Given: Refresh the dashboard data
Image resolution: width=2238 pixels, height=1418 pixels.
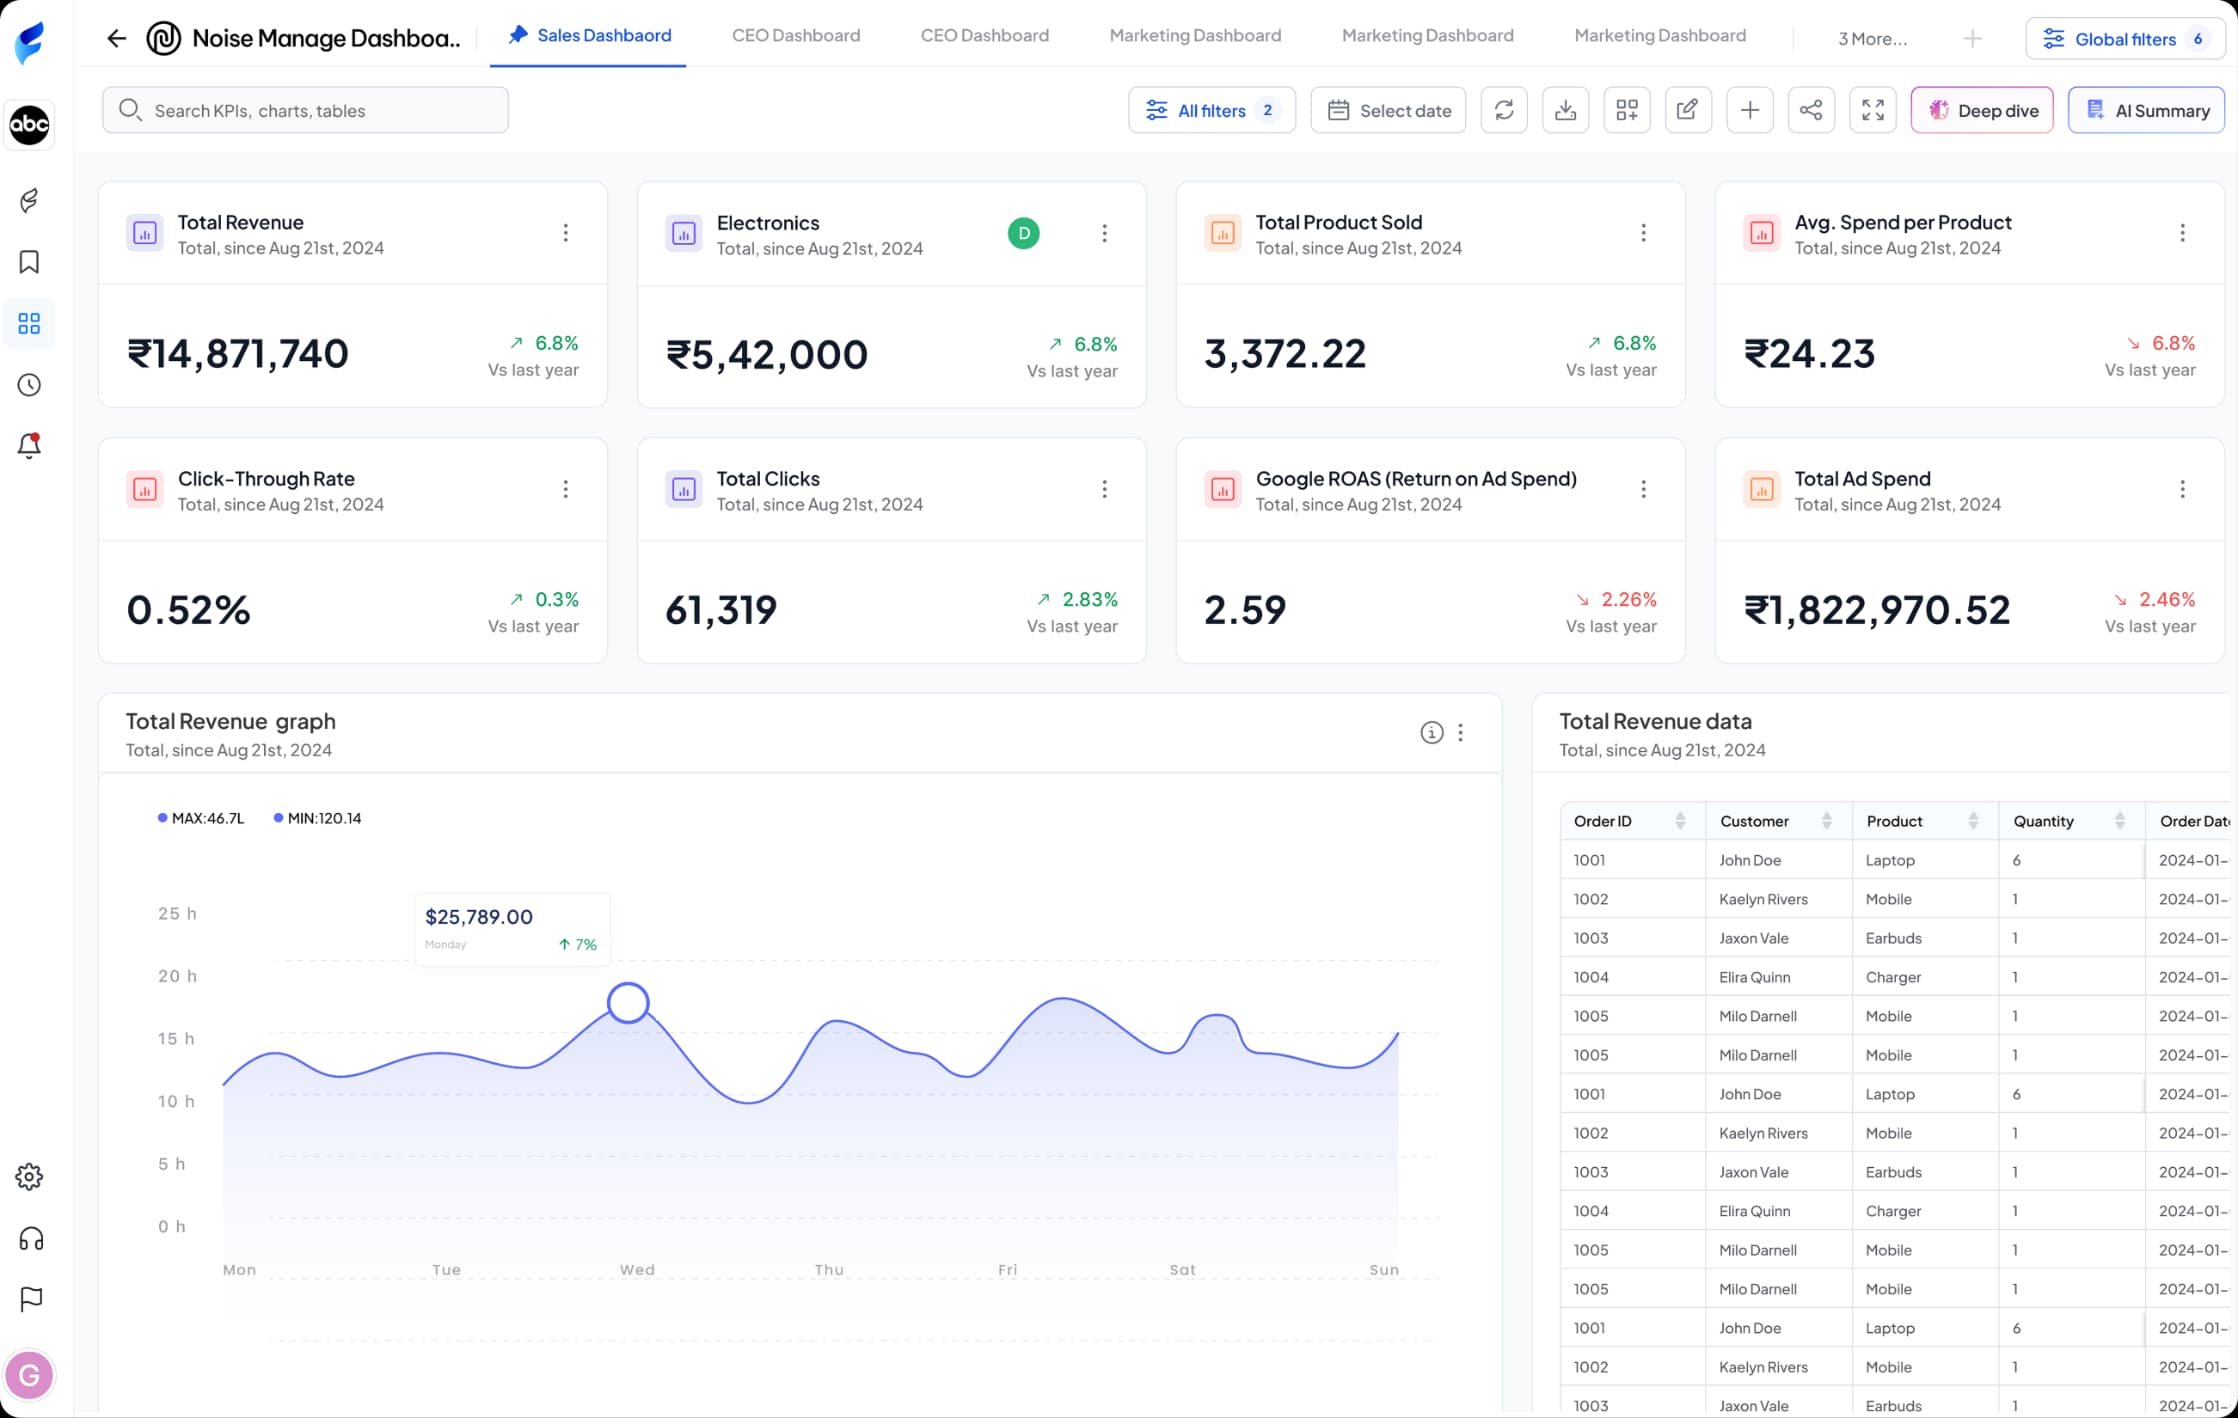Looking at the screenshot, I should 1504,110.
